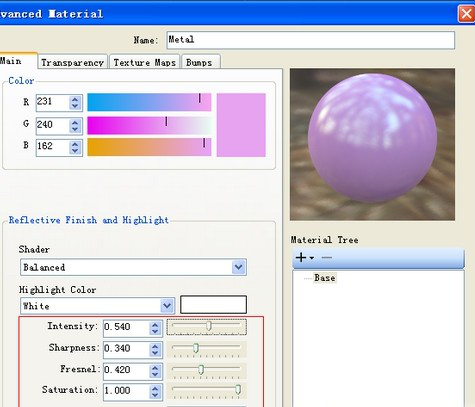The height and width of the screenshot is (407, 475).
Task: Decrease R value with down arrow
Action: pyautogui.click(x=75, y=106)
